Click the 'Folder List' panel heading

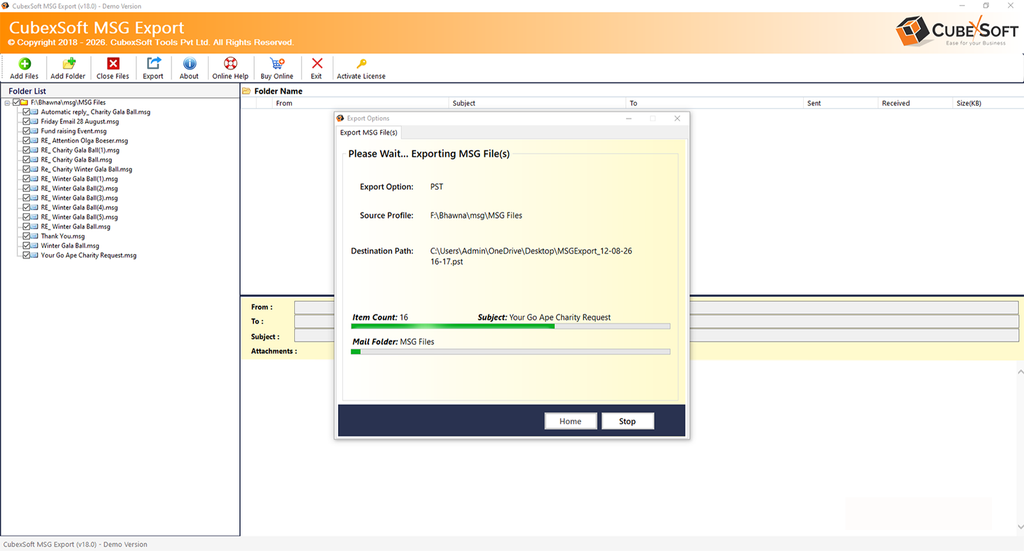point(27,91)
